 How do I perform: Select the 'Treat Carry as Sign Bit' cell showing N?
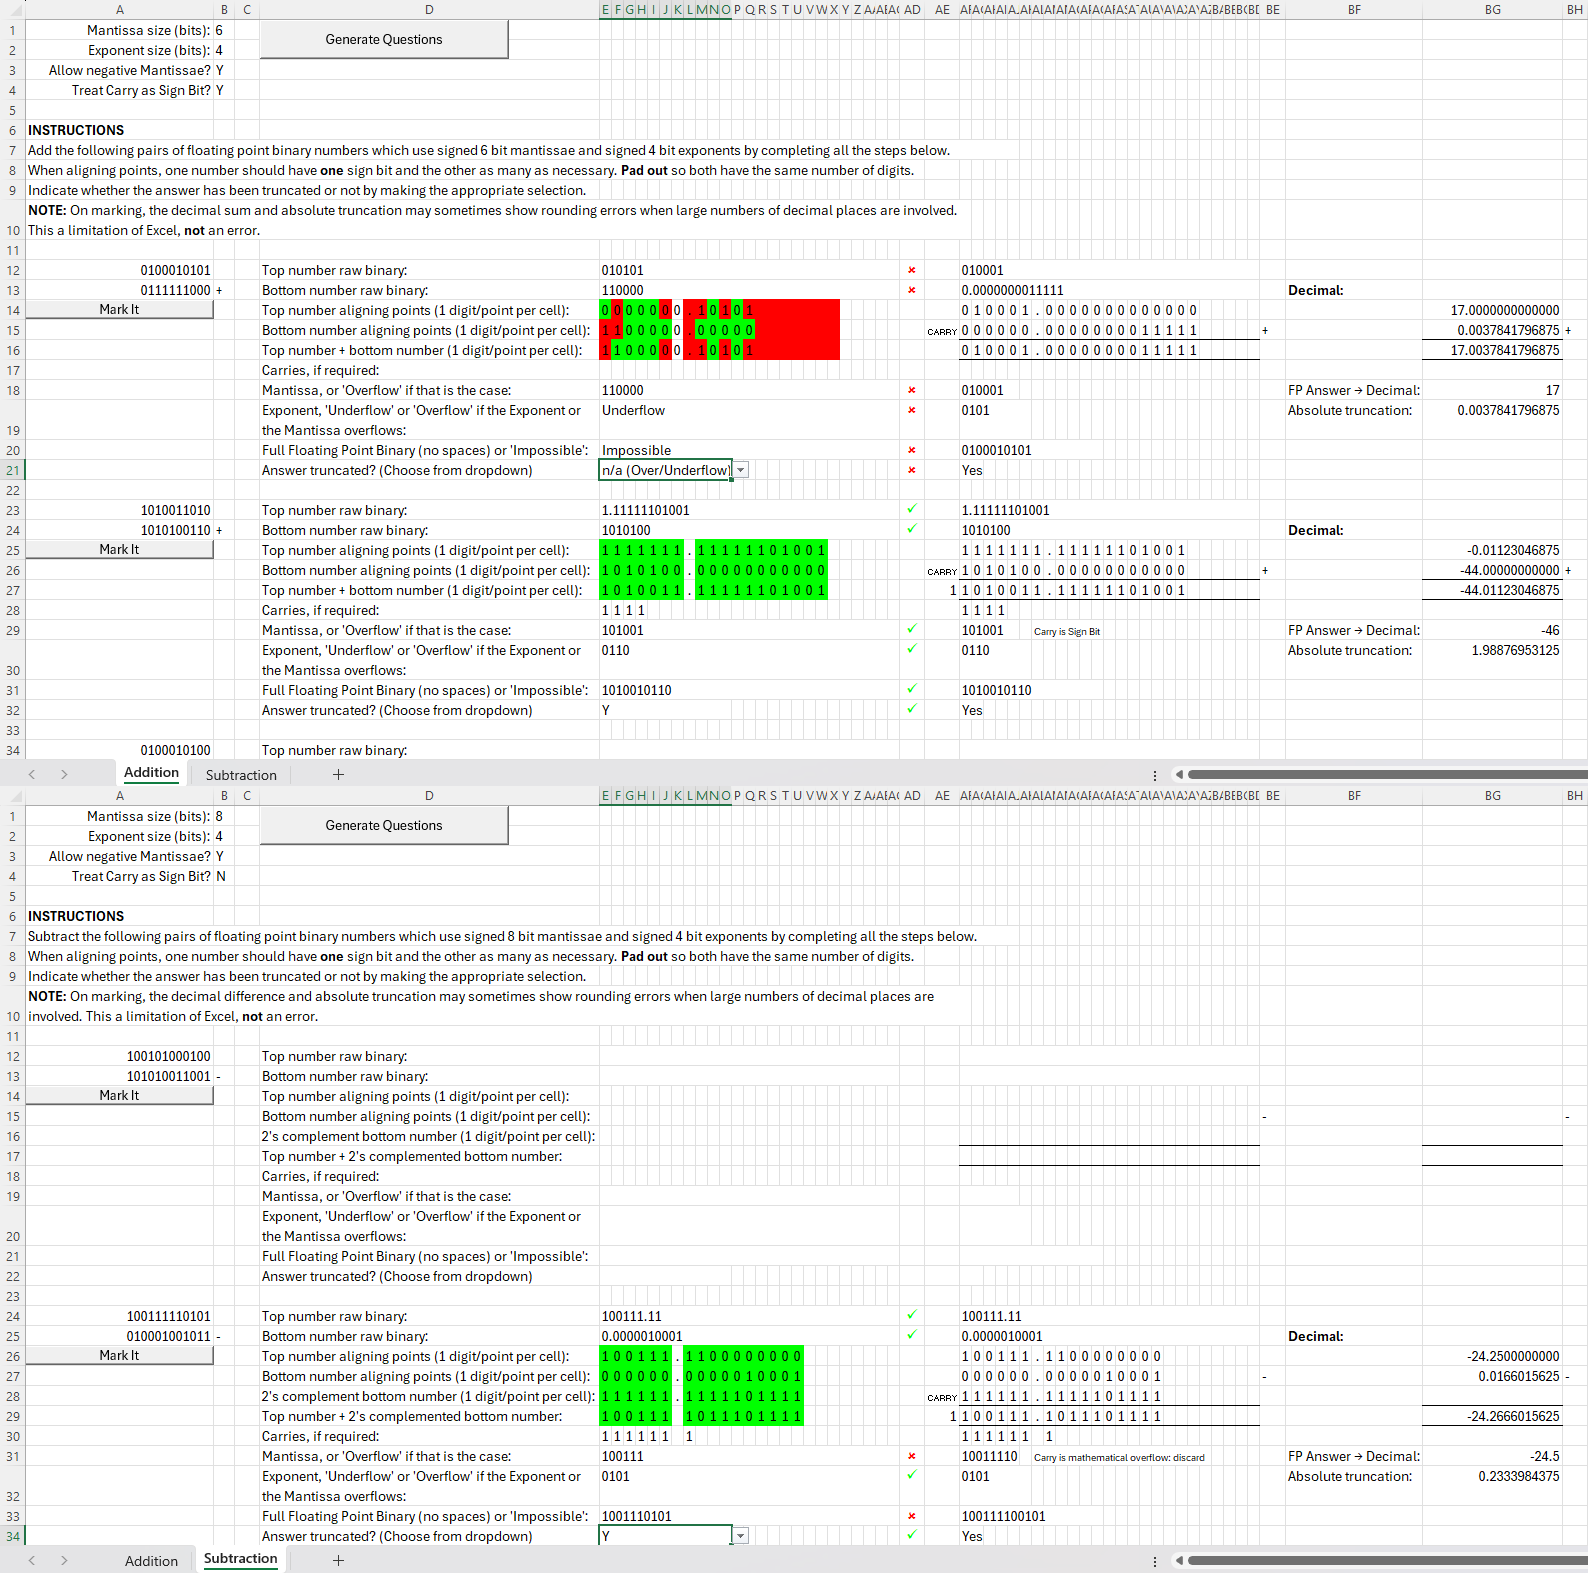pos(221,876)
